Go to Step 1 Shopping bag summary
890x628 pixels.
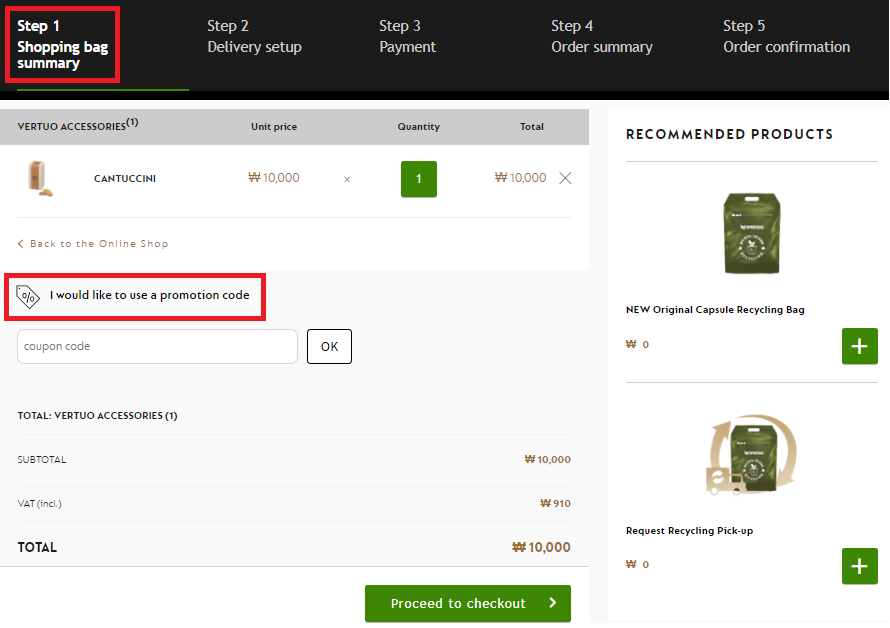(x=62, y=44)
